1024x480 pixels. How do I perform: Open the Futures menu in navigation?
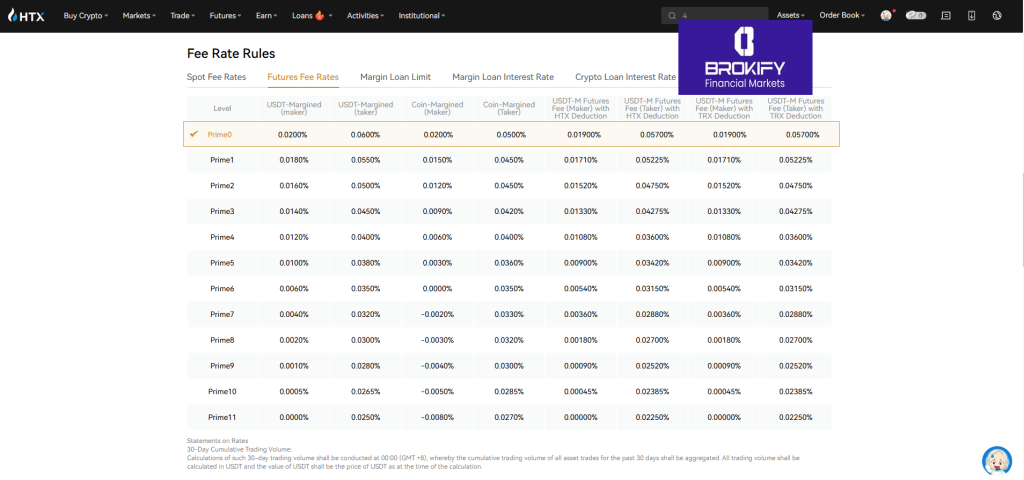[x=230, y=16]
